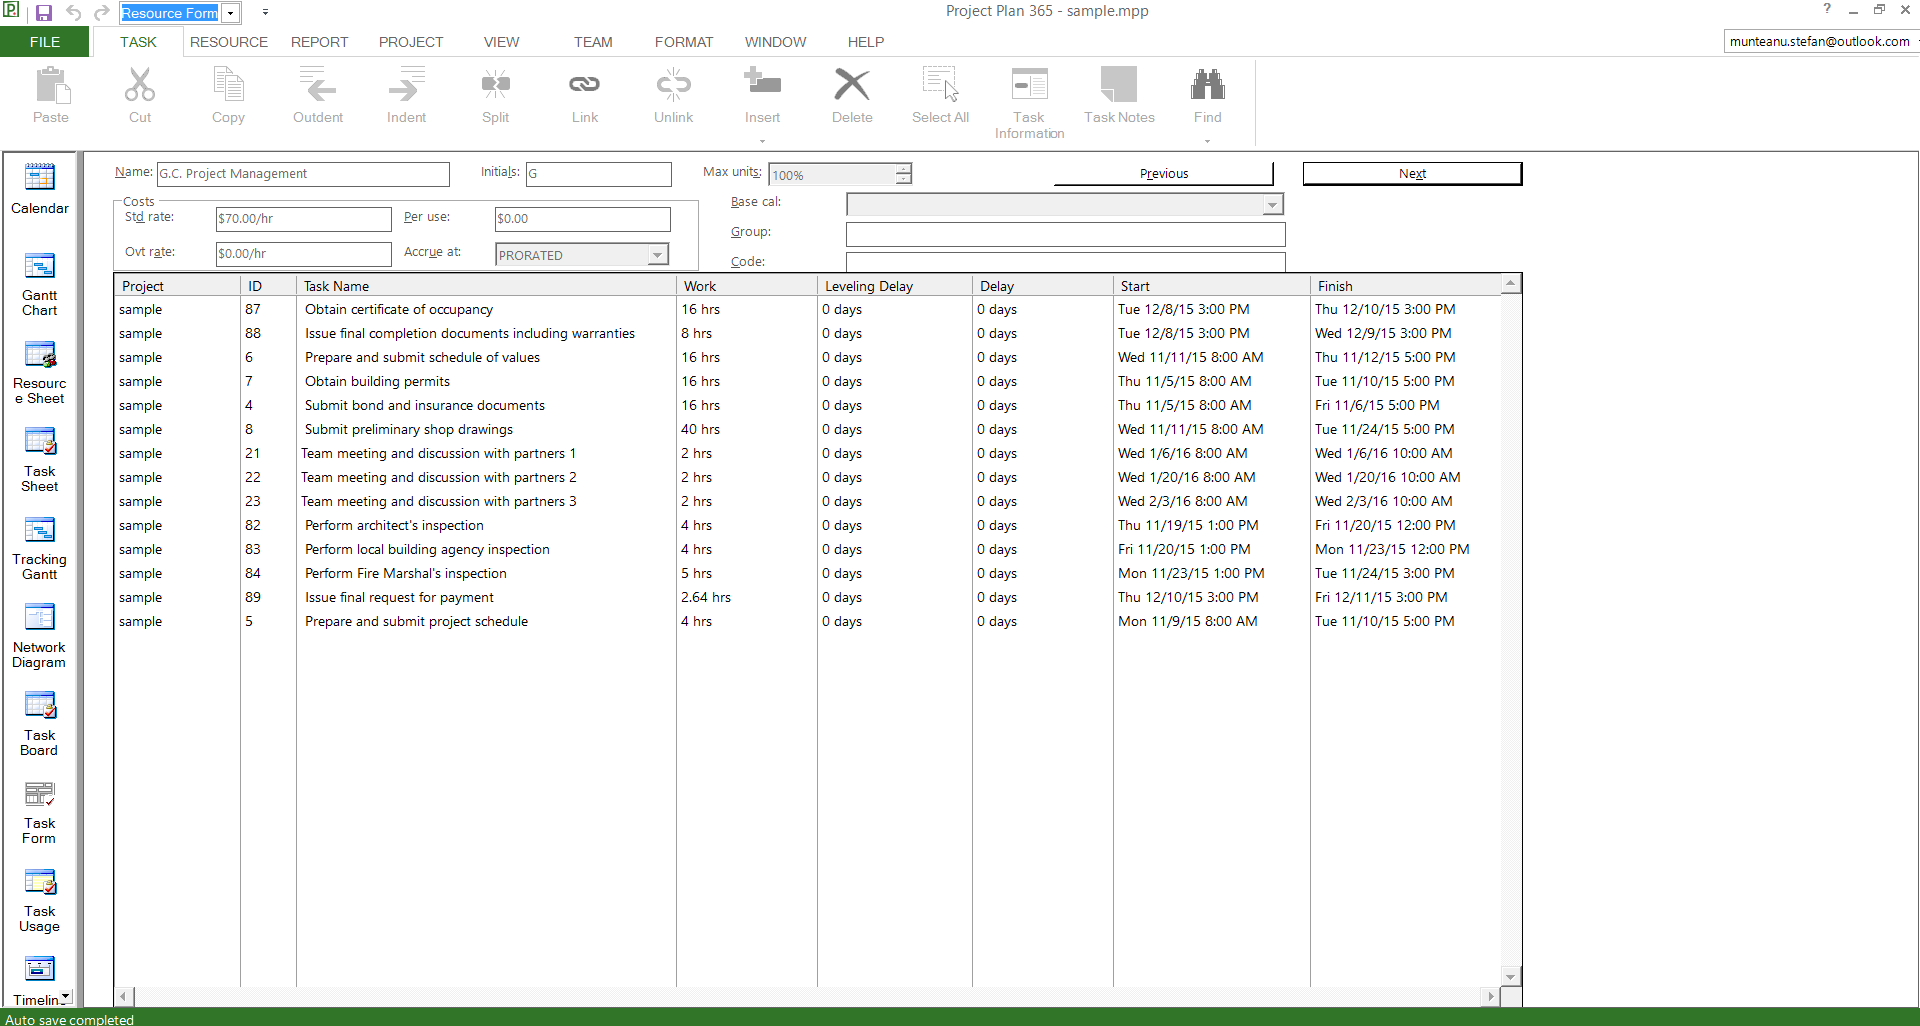Open the Base cal dropdown
Image resolution: width=1920 pixels, height=1026 pixels.
pyautogui.click(x=1271, y=204)
